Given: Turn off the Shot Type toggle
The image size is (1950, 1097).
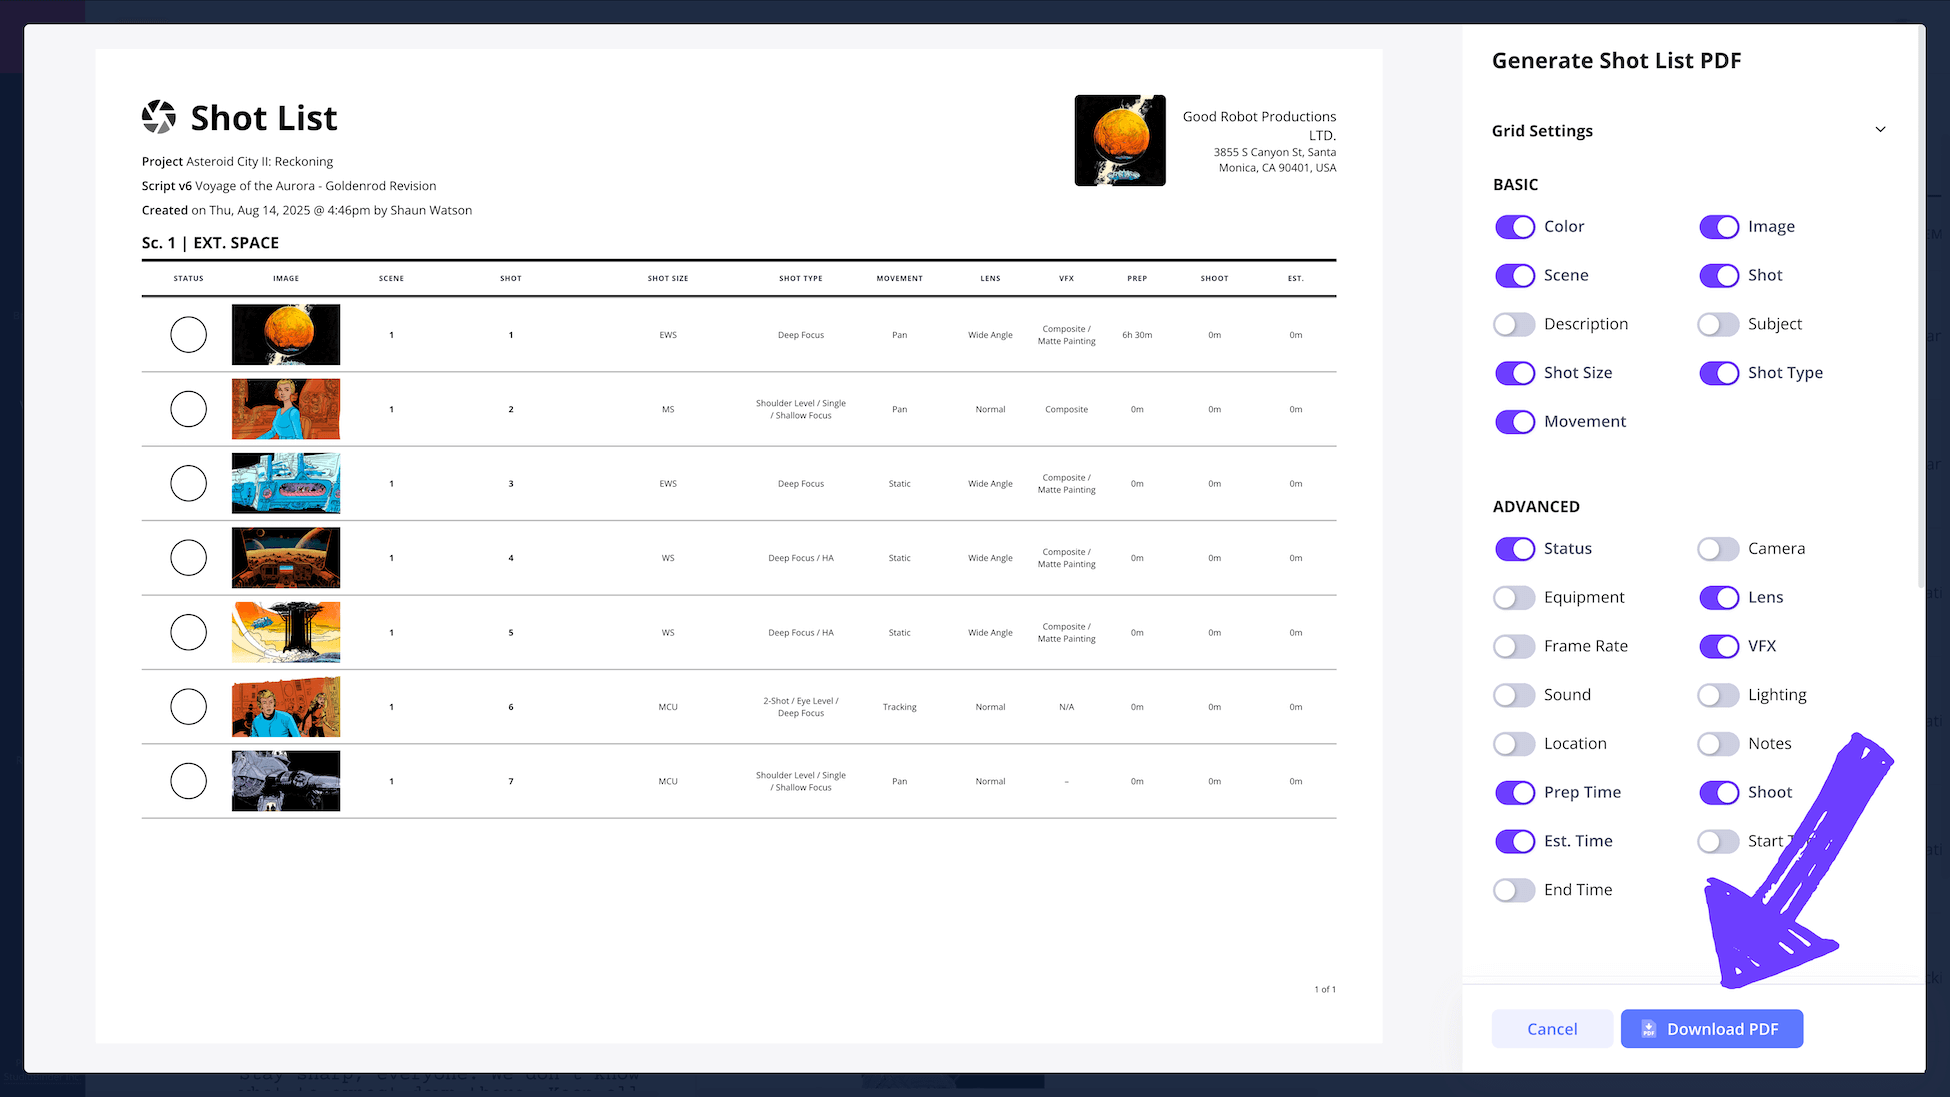Looking at the screenshot, I should pyautogui.click(x=1719, y=373).
